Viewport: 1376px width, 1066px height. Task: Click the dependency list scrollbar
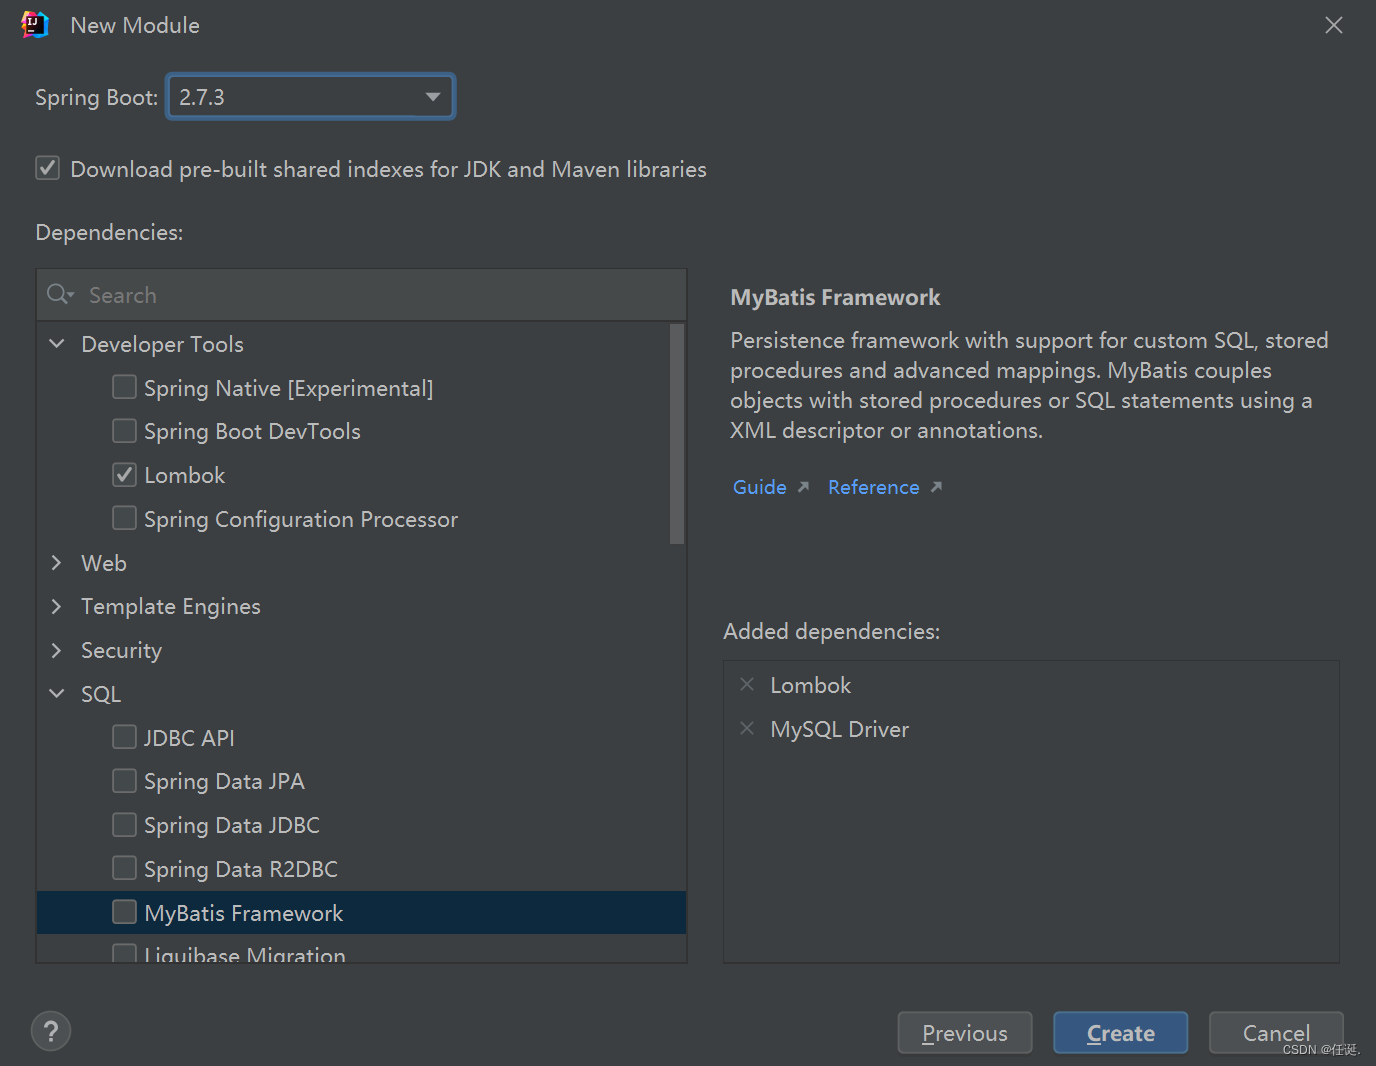pyautogui.click(x=677, y=434)
